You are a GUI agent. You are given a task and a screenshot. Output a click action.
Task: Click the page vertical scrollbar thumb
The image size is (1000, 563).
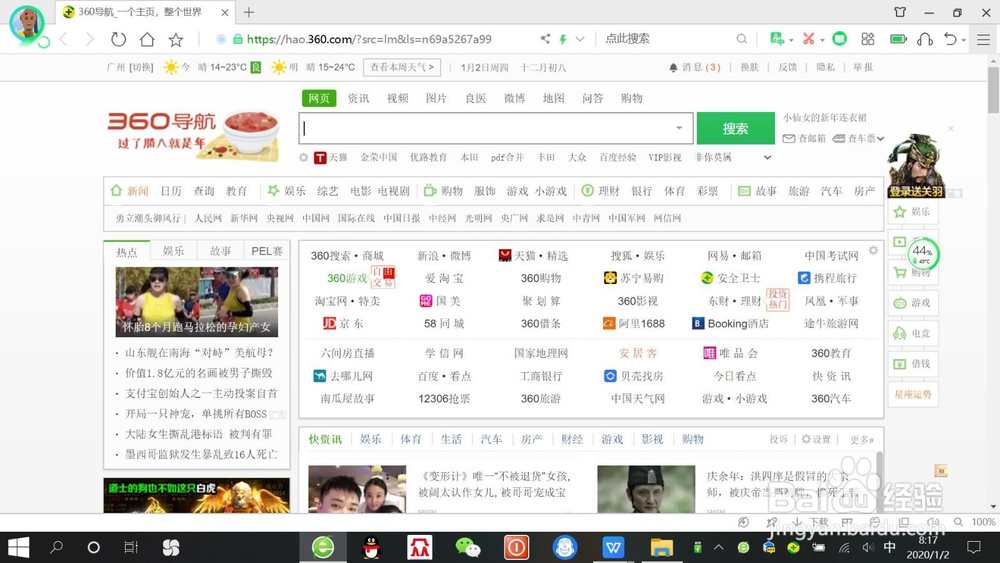click(993, 91)
